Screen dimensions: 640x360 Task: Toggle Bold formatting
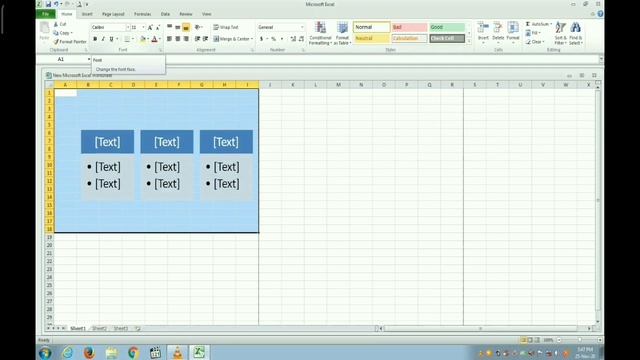[x=95, y=39]
